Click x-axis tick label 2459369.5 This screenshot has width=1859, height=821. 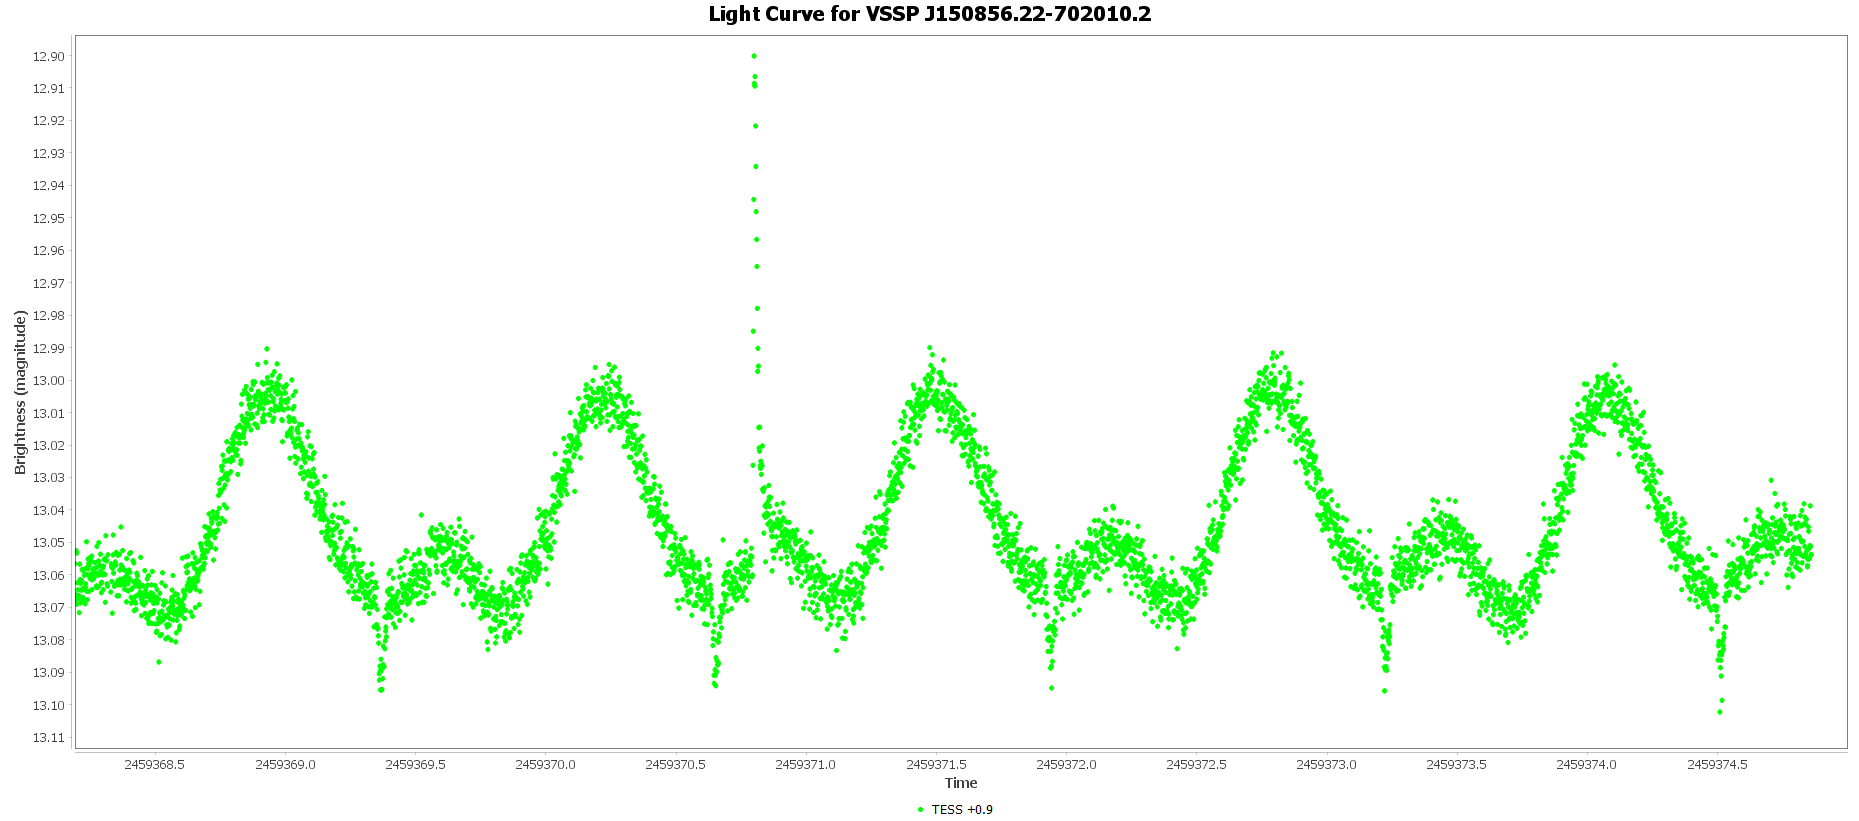click(415, 764)
